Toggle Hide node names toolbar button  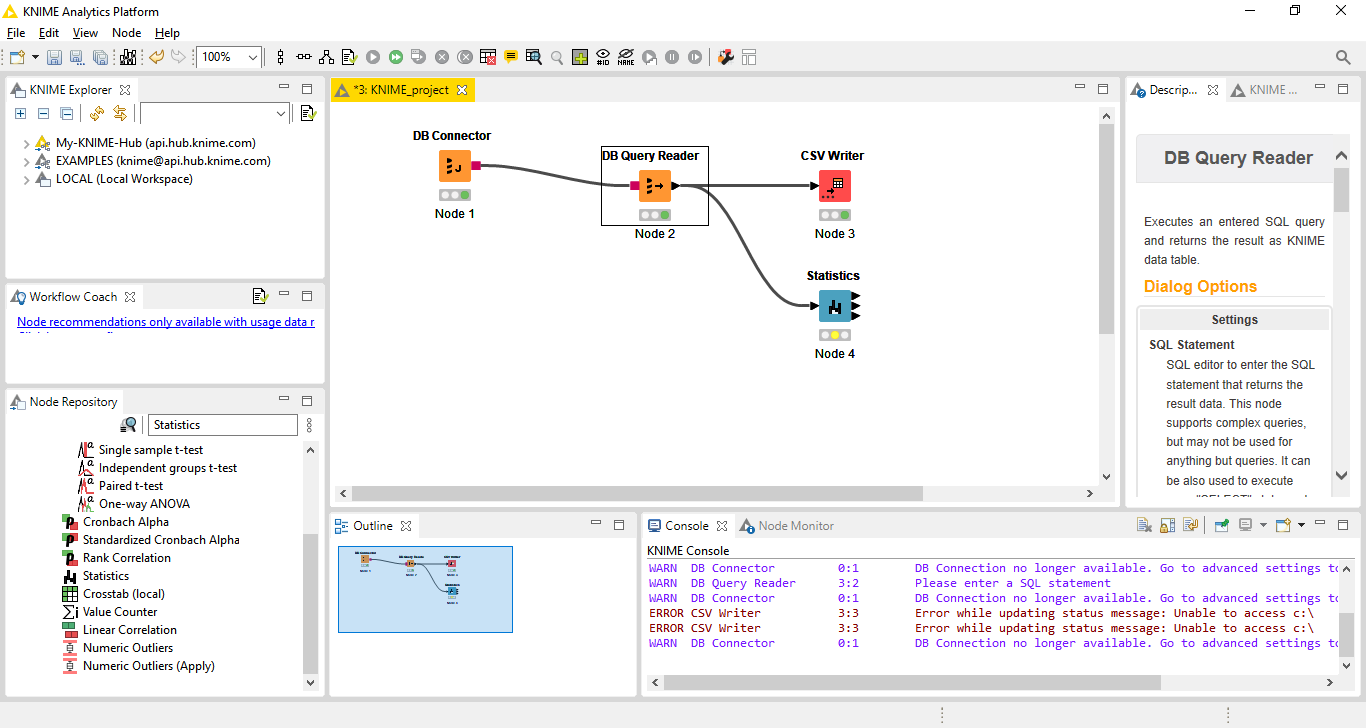[626, 58]
